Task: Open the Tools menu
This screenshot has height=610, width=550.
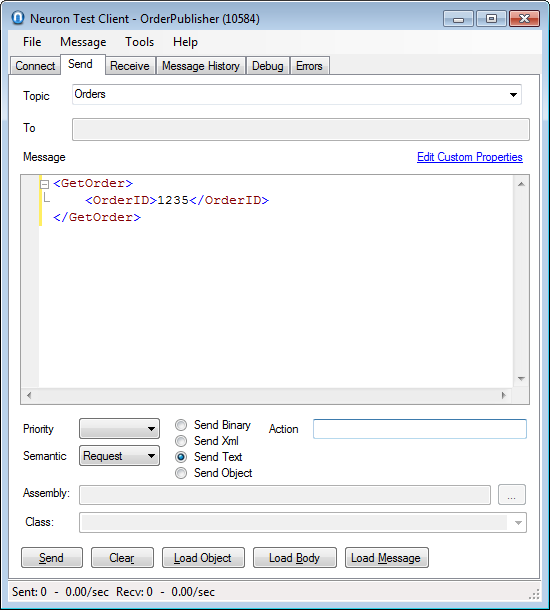Action: 140,42
